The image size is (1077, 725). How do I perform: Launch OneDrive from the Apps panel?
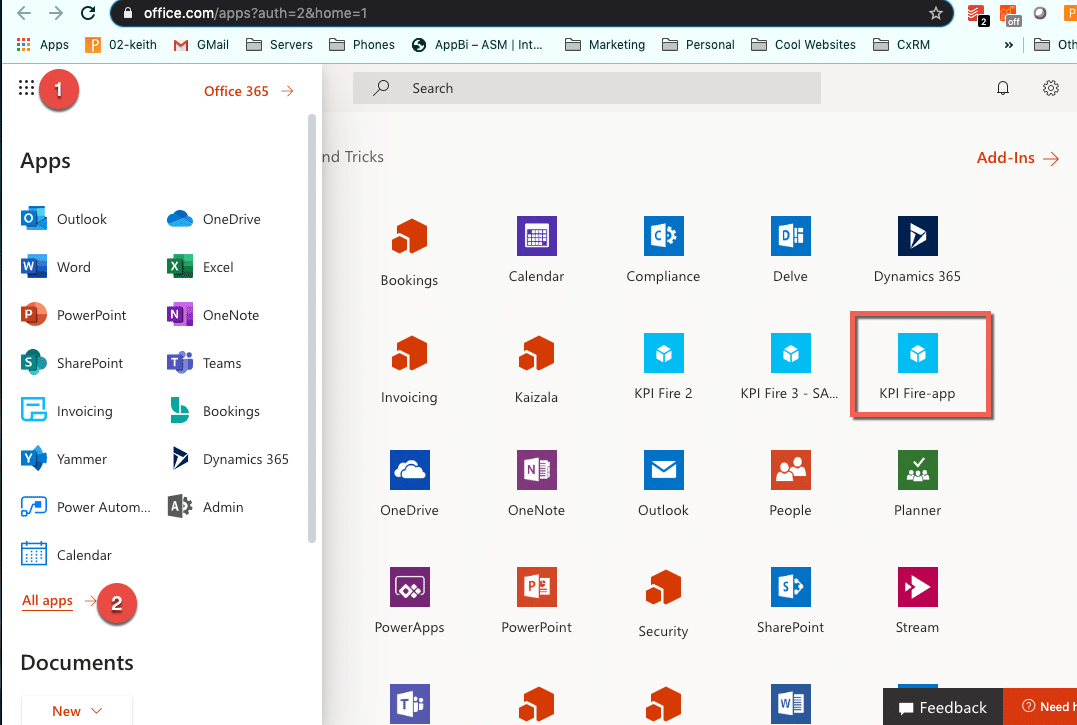pyautogui.click(x=214, y=219)
